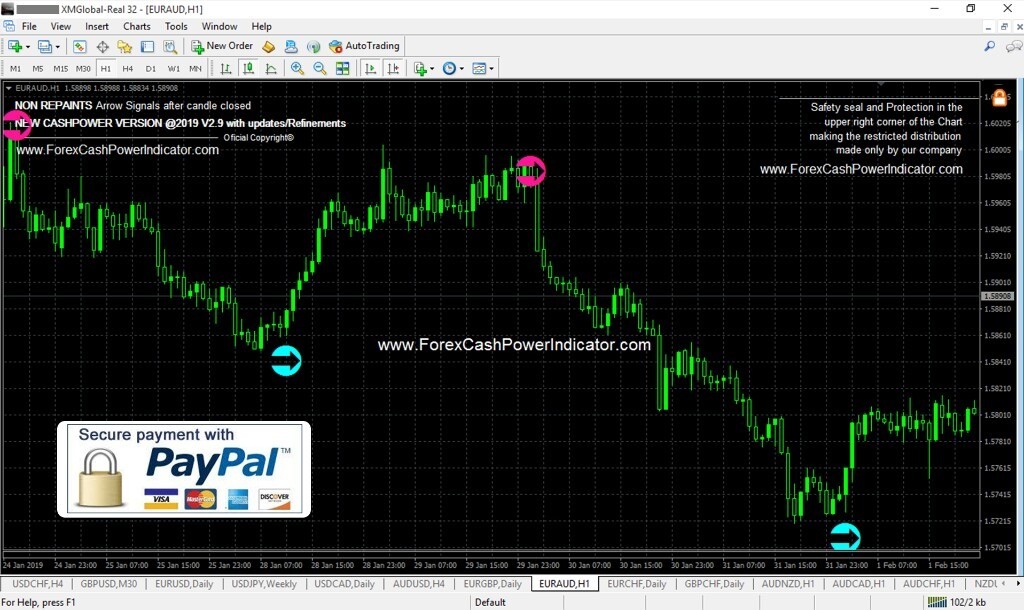Tile the chart windows
1024x610 pixels.
(x=342, y=69)
